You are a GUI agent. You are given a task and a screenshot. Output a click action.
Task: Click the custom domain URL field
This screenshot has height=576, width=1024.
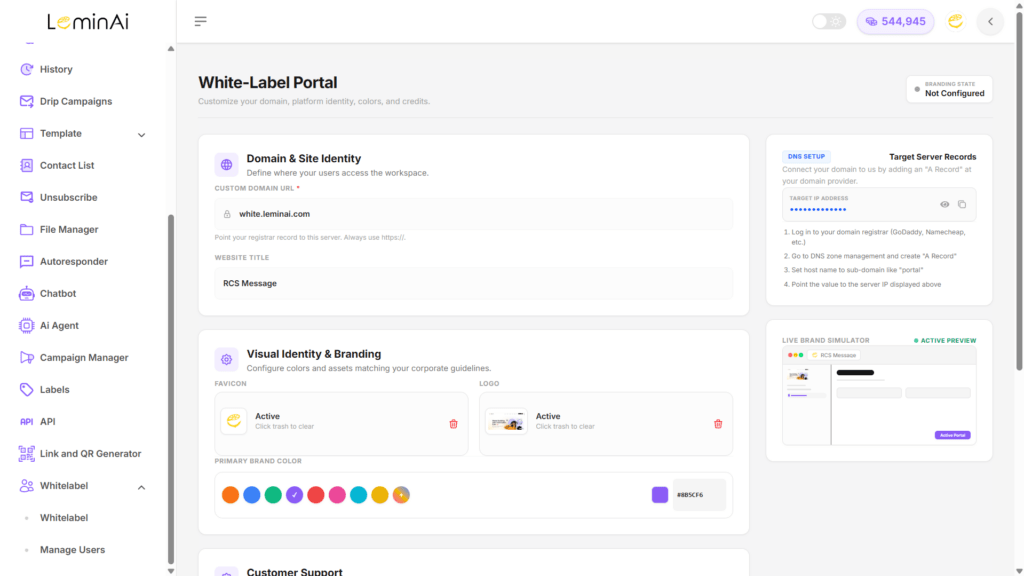coord(473,214)
